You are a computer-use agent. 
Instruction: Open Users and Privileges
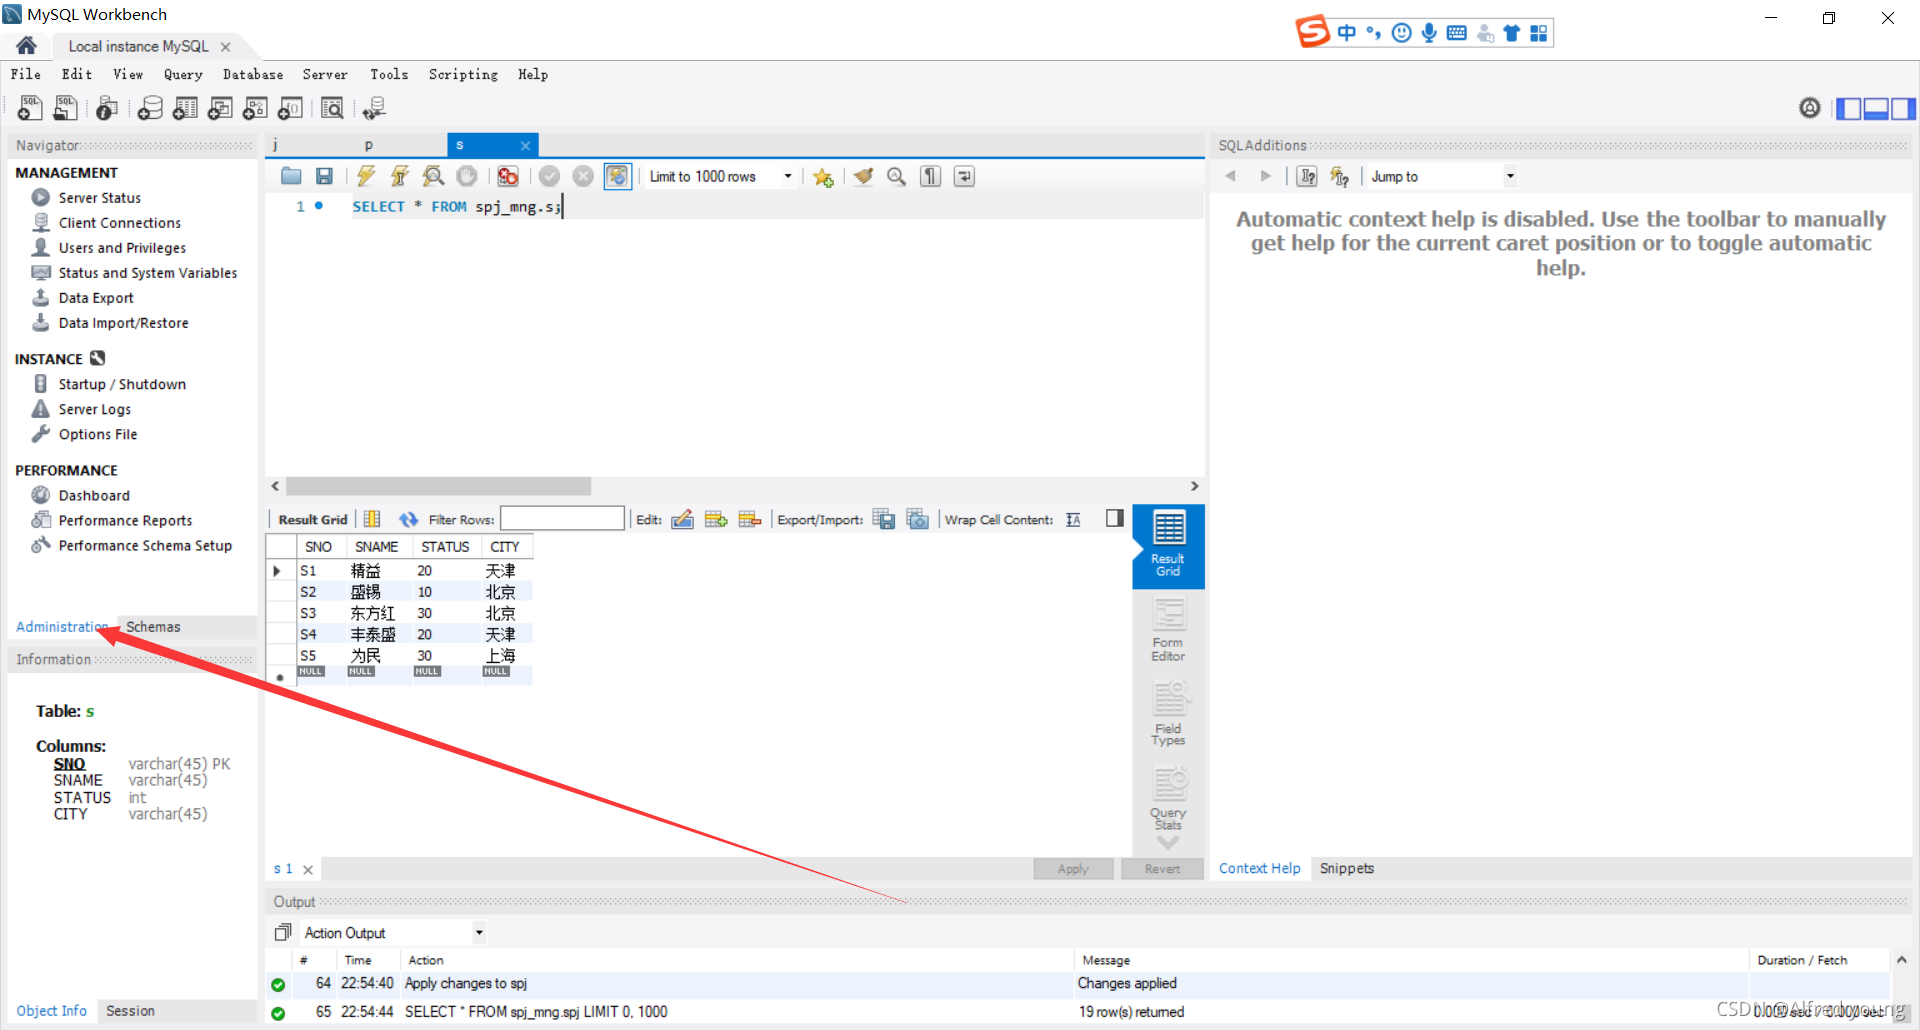pyautogui.click(x=122, y=248)
